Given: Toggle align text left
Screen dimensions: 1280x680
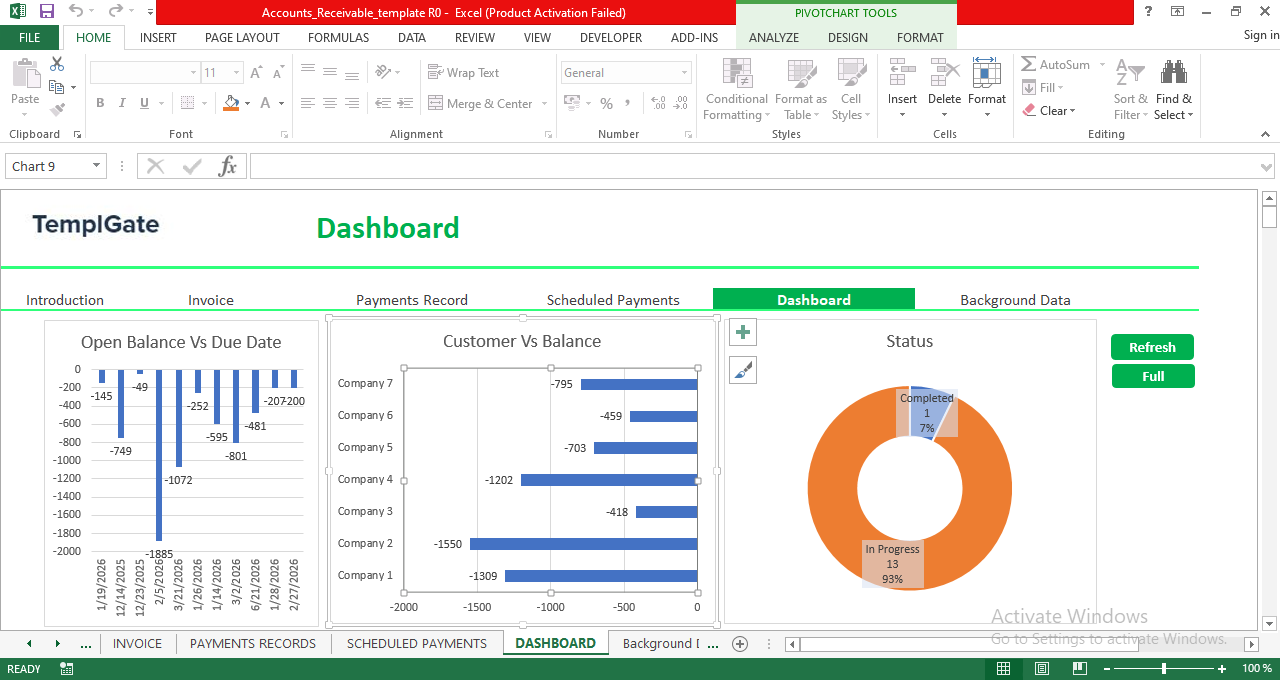Looking at the screenshot, I should tap(308, 103).
